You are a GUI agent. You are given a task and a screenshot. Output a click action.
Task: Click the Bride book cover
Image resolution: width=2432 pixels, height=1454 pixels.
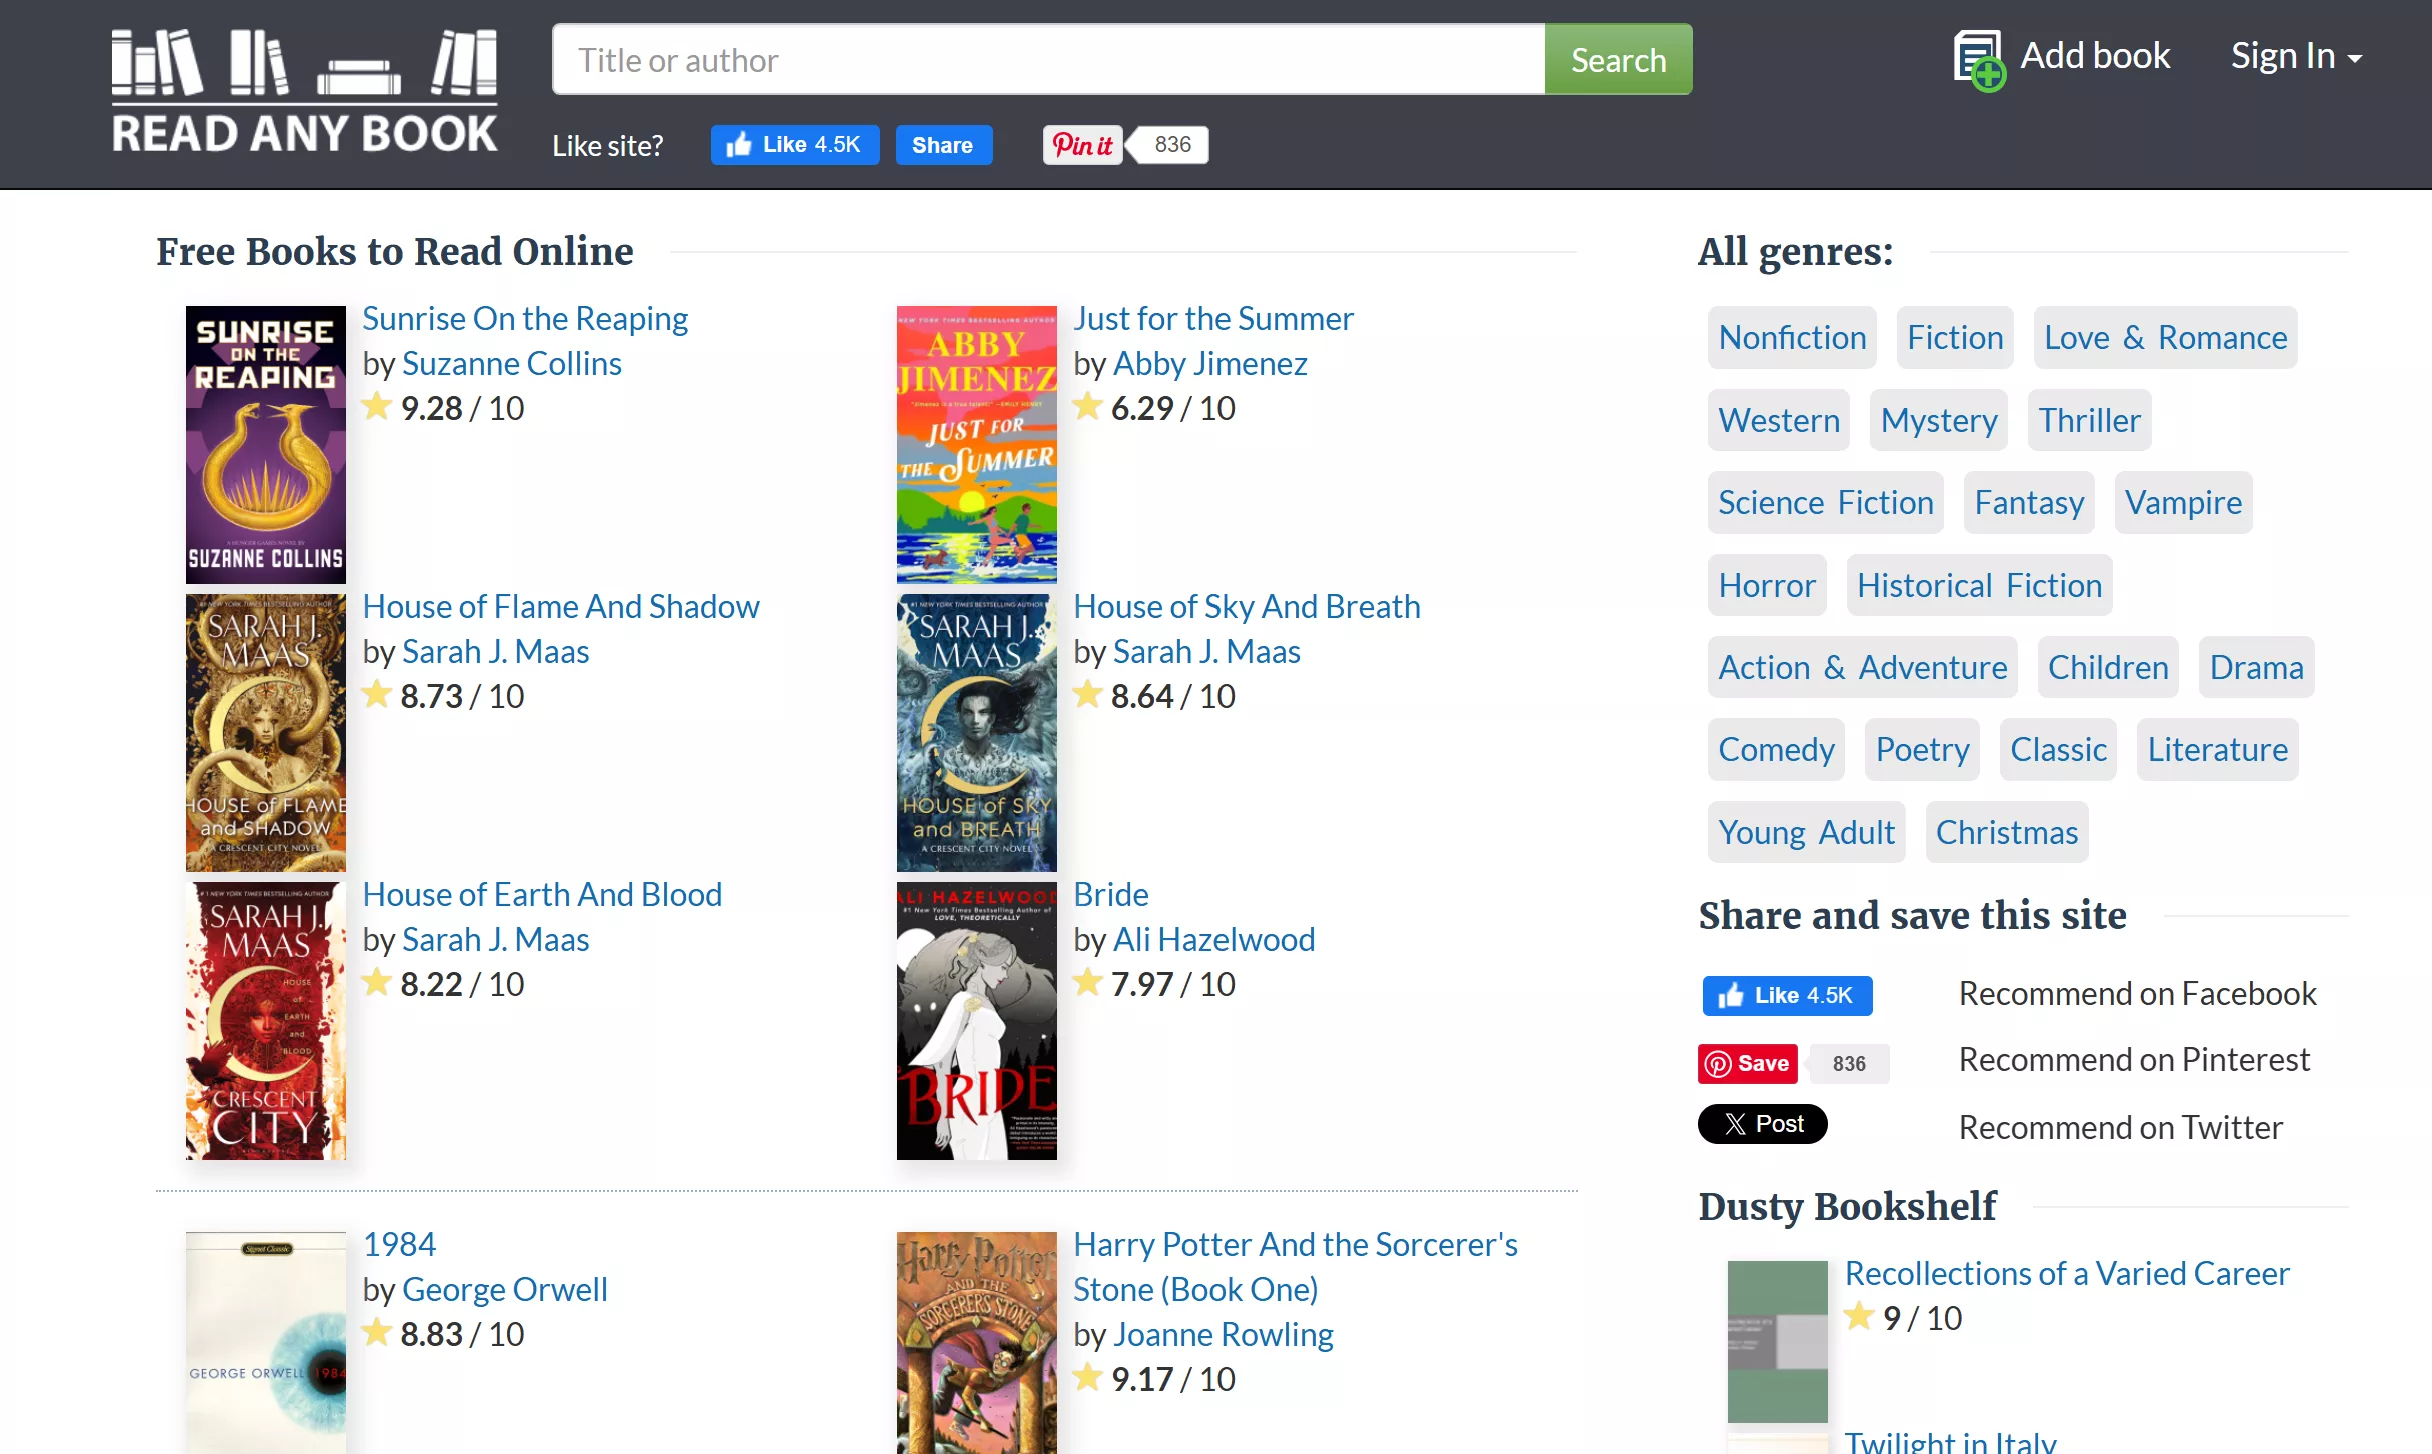tap(976, 1021)
